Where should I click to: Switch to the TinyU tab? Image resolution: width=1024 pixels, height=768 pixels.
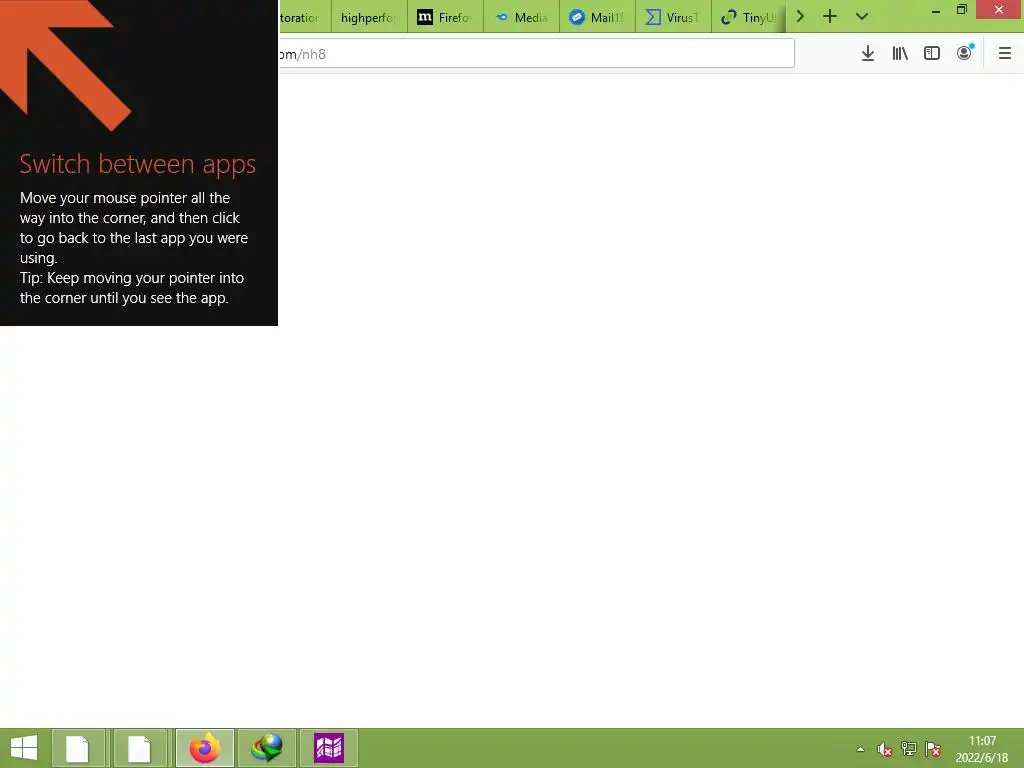(748, 17)
